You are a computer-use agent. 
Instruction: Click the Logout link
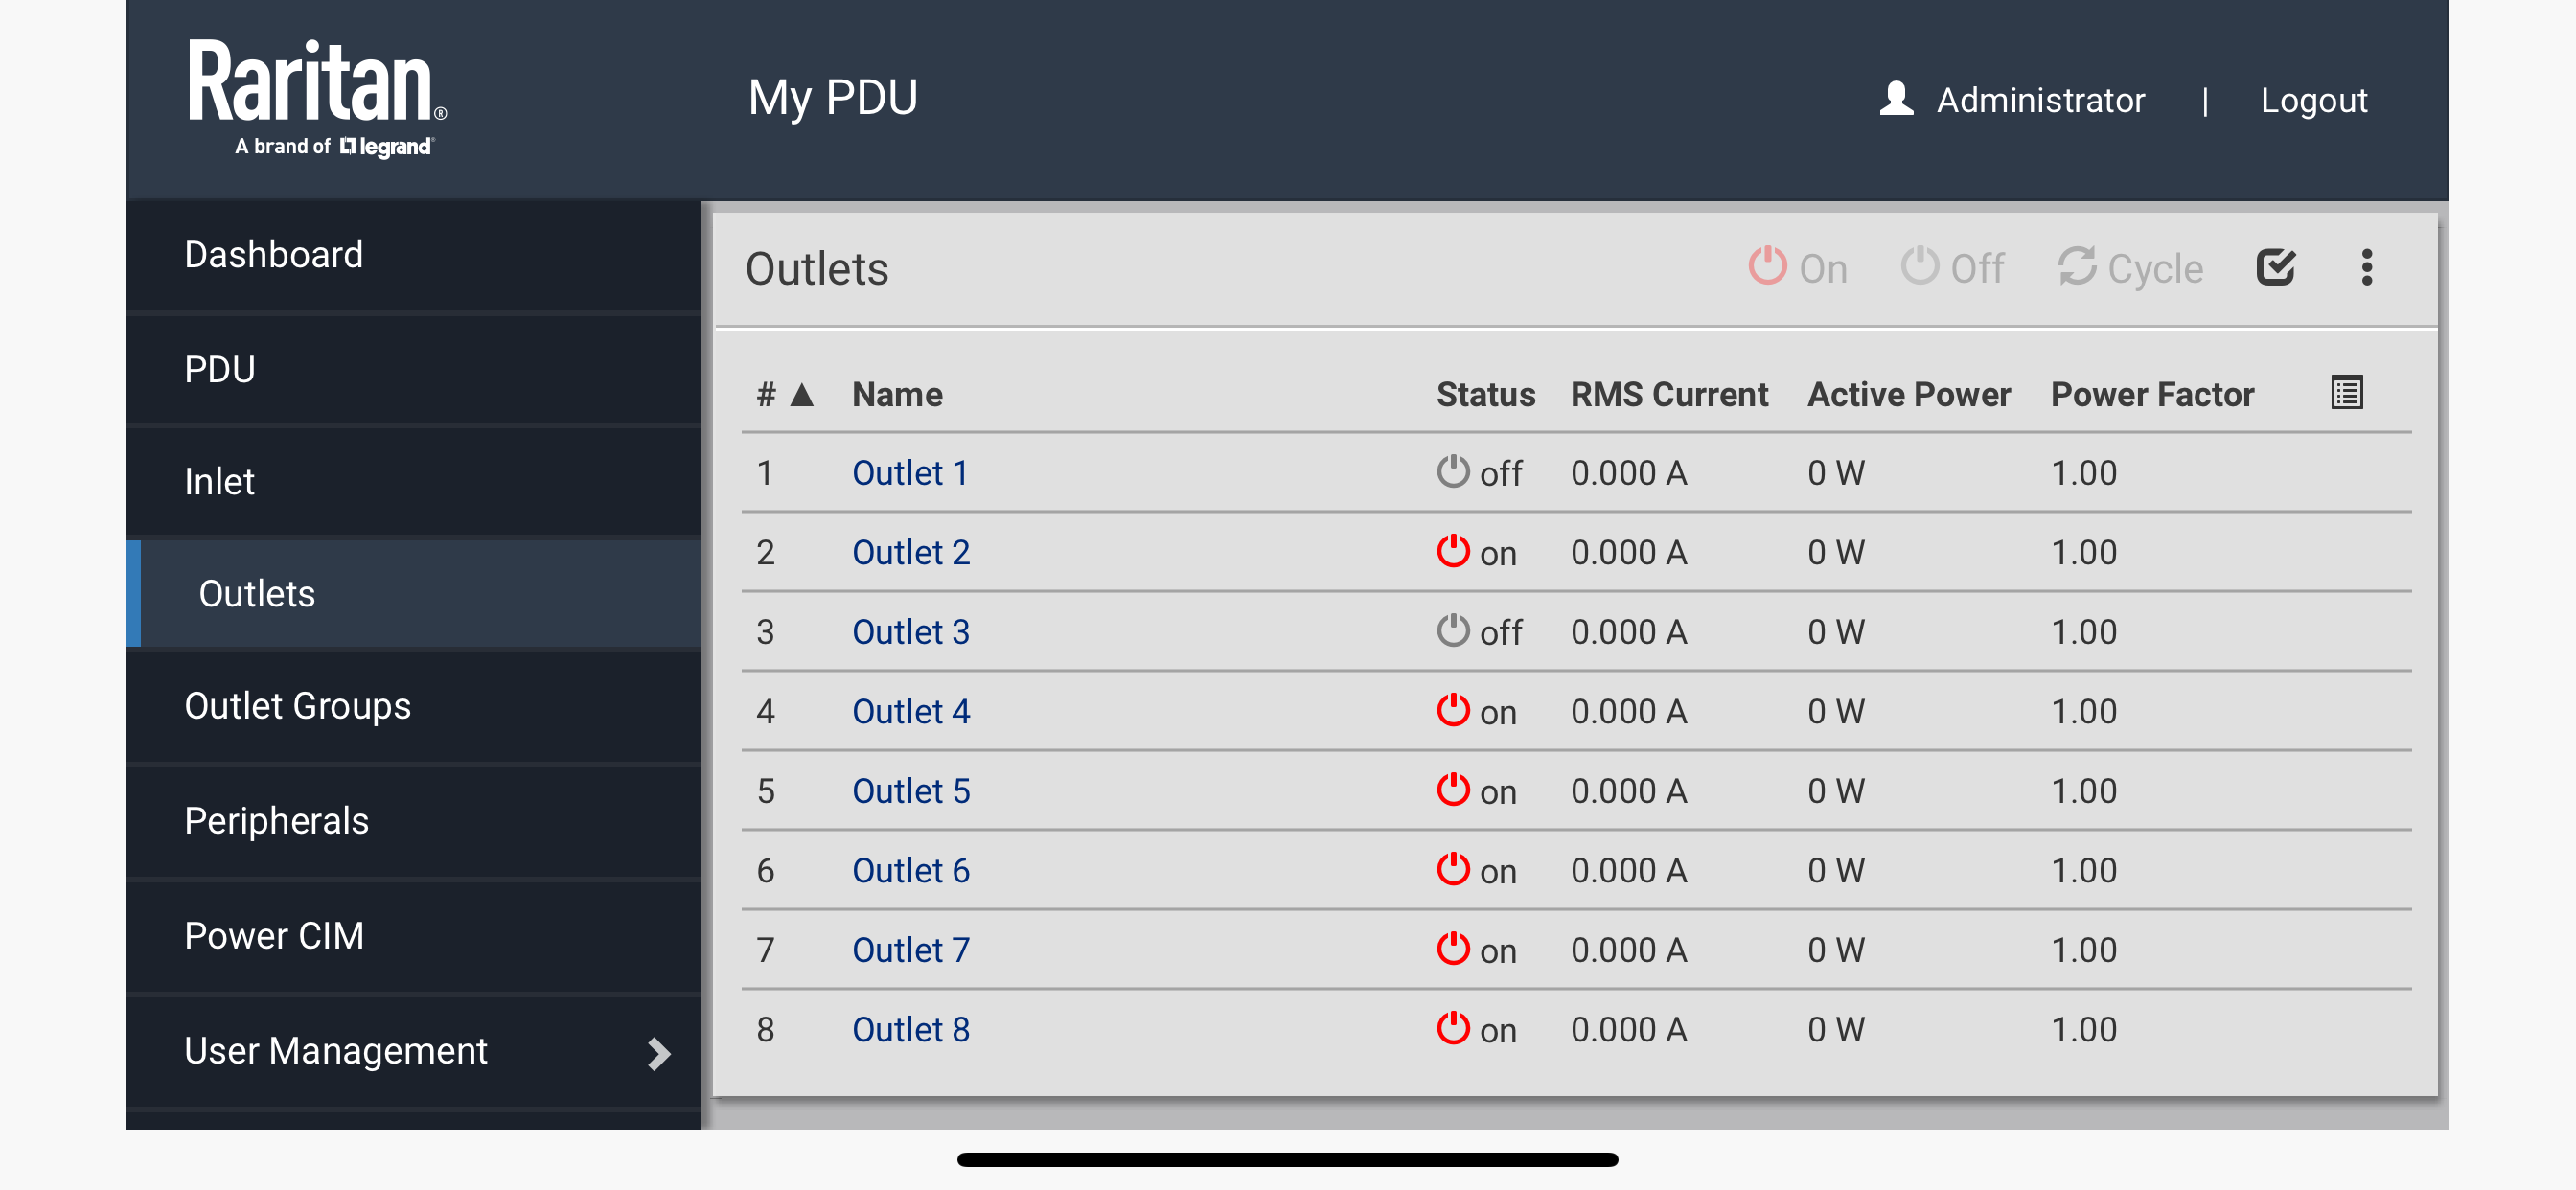2313,100
